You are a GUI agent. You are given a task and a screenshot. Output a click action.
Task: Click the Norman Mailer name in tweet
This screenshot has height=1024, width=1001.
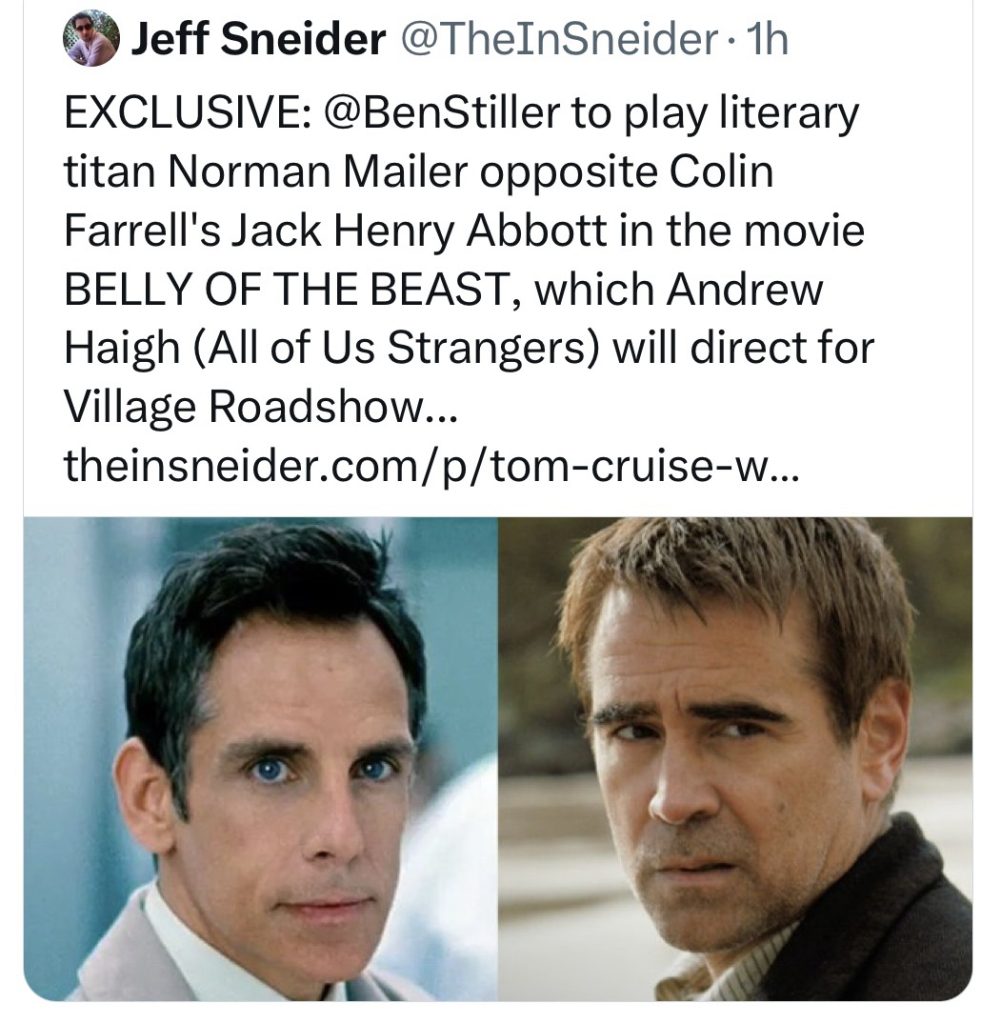tap(319, 171)
